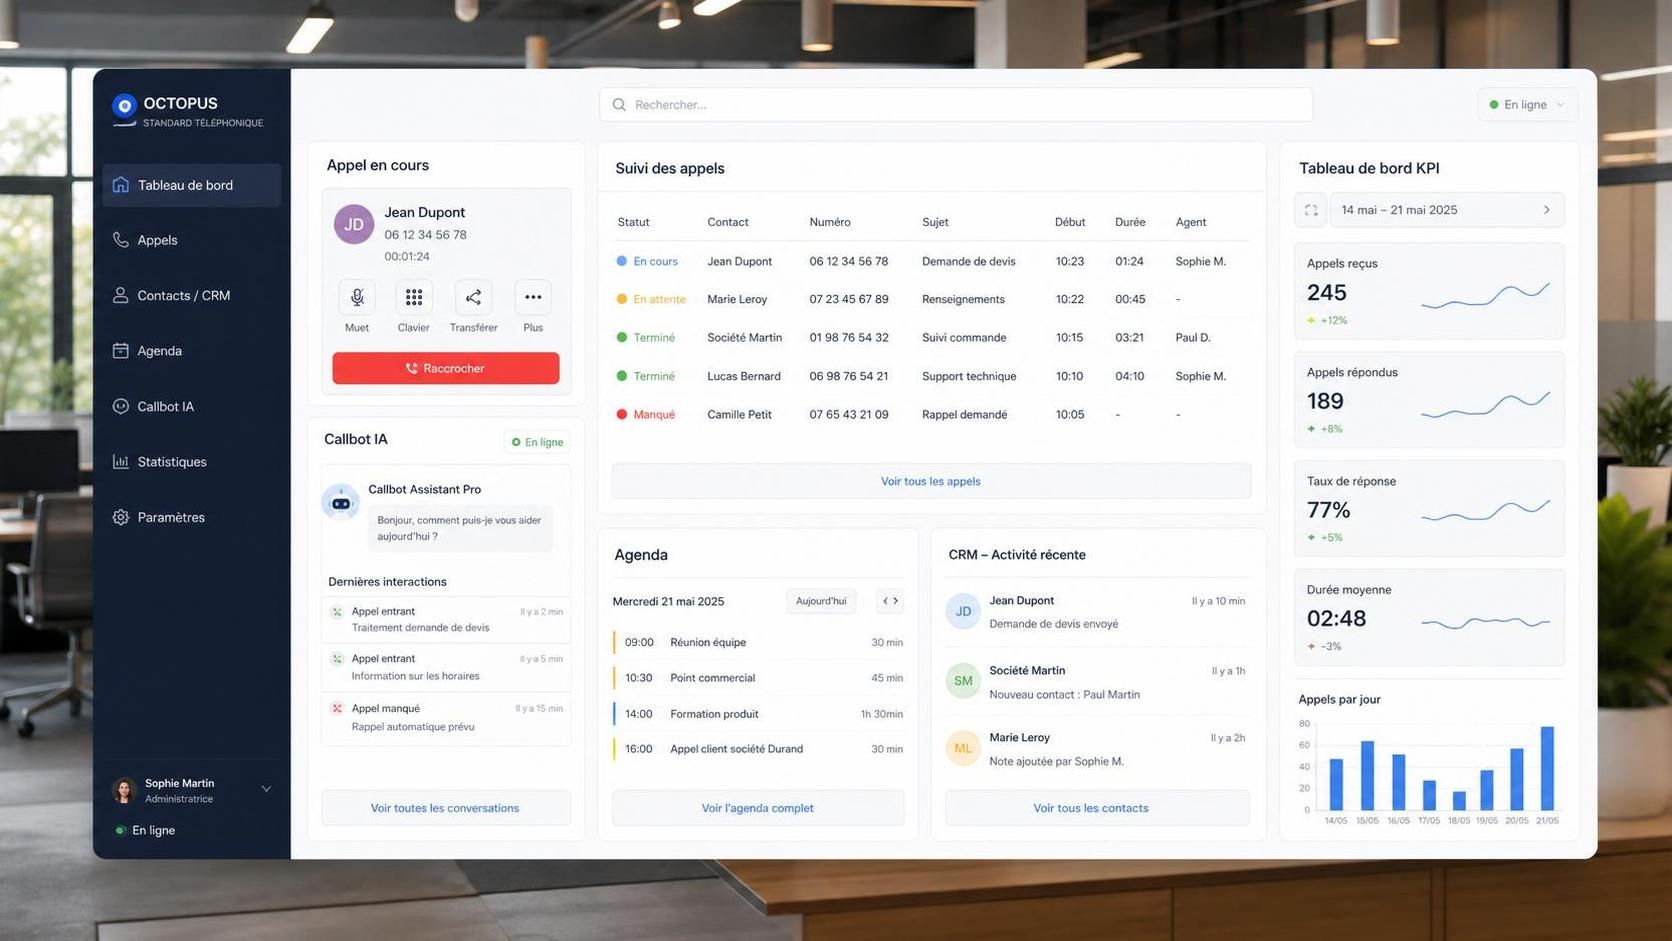Click the Taux de réponse KPI card
This screenshot has width=1672, height=941.
pyautogui.click(x=1429, y=508)
